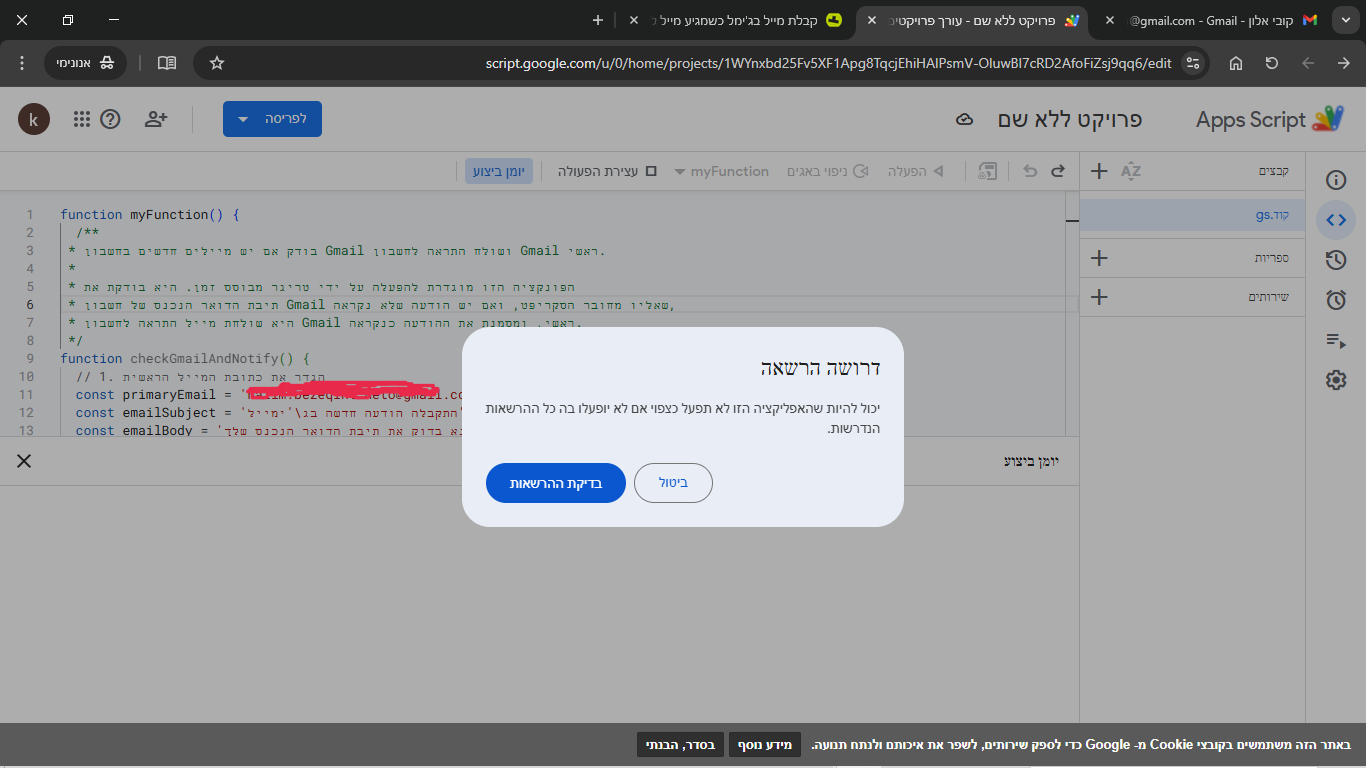1366x768 pixels.
Task: Close the פרויקט ללא שם browser tab
Action: pos(871,20)
